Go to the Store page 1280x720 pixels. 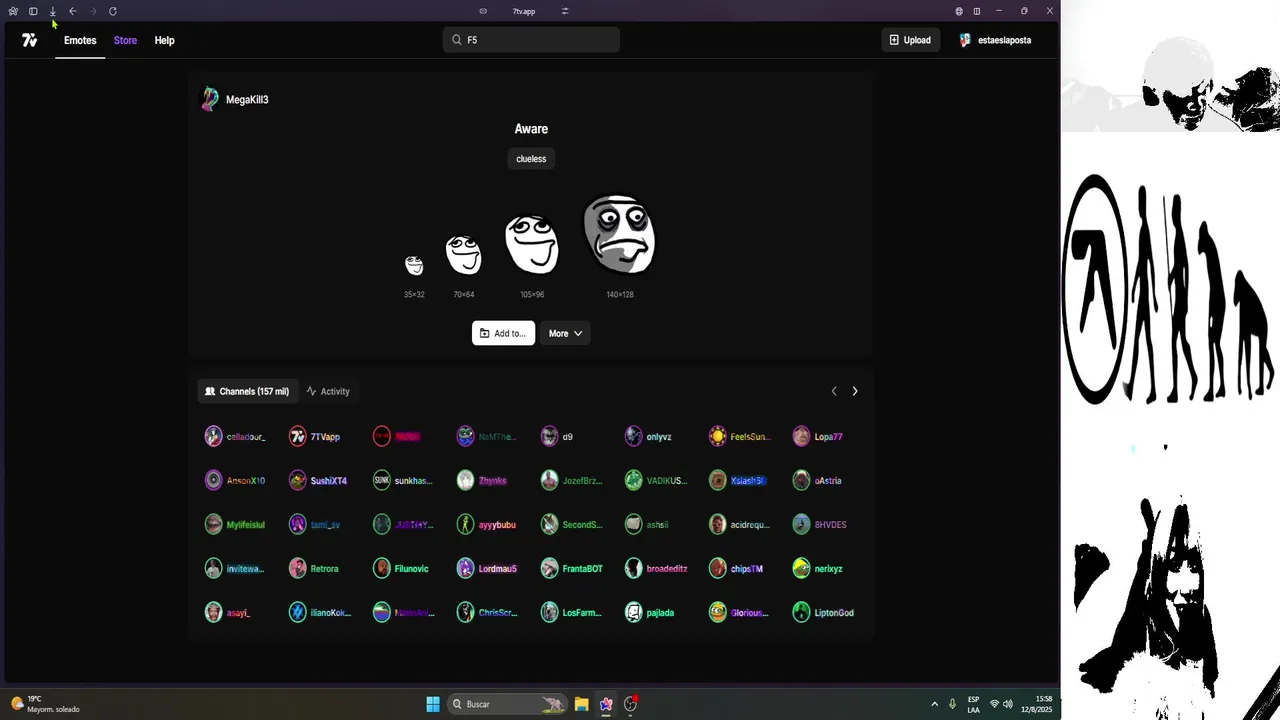125,40
